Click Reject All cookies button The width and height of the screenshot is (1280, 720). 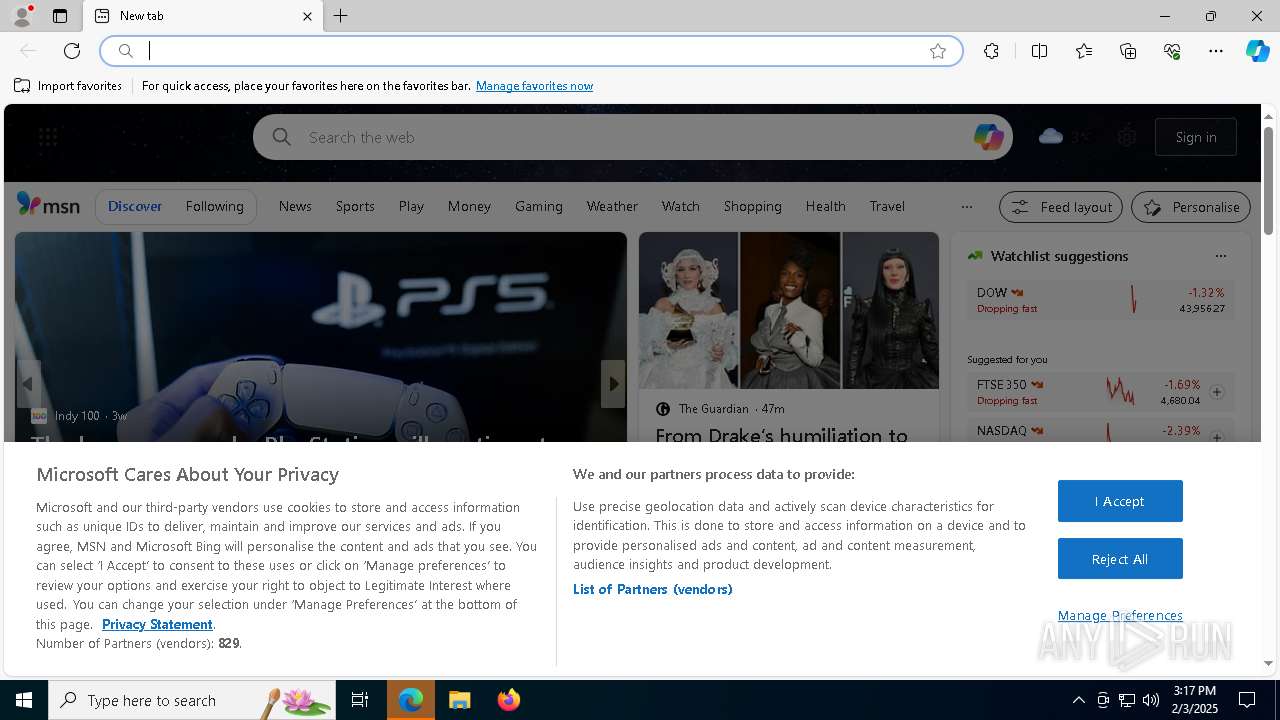pyautogui.click(x=1120, y=559)
